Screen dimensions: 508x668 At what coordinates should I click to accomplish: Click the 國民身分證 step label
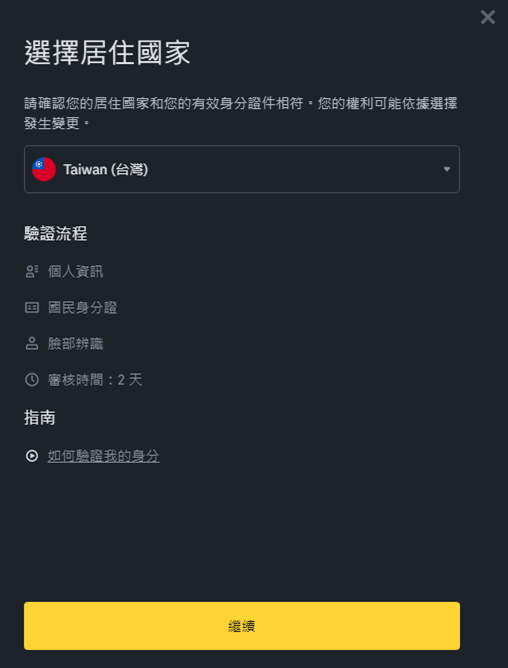[x=82, y=308]
